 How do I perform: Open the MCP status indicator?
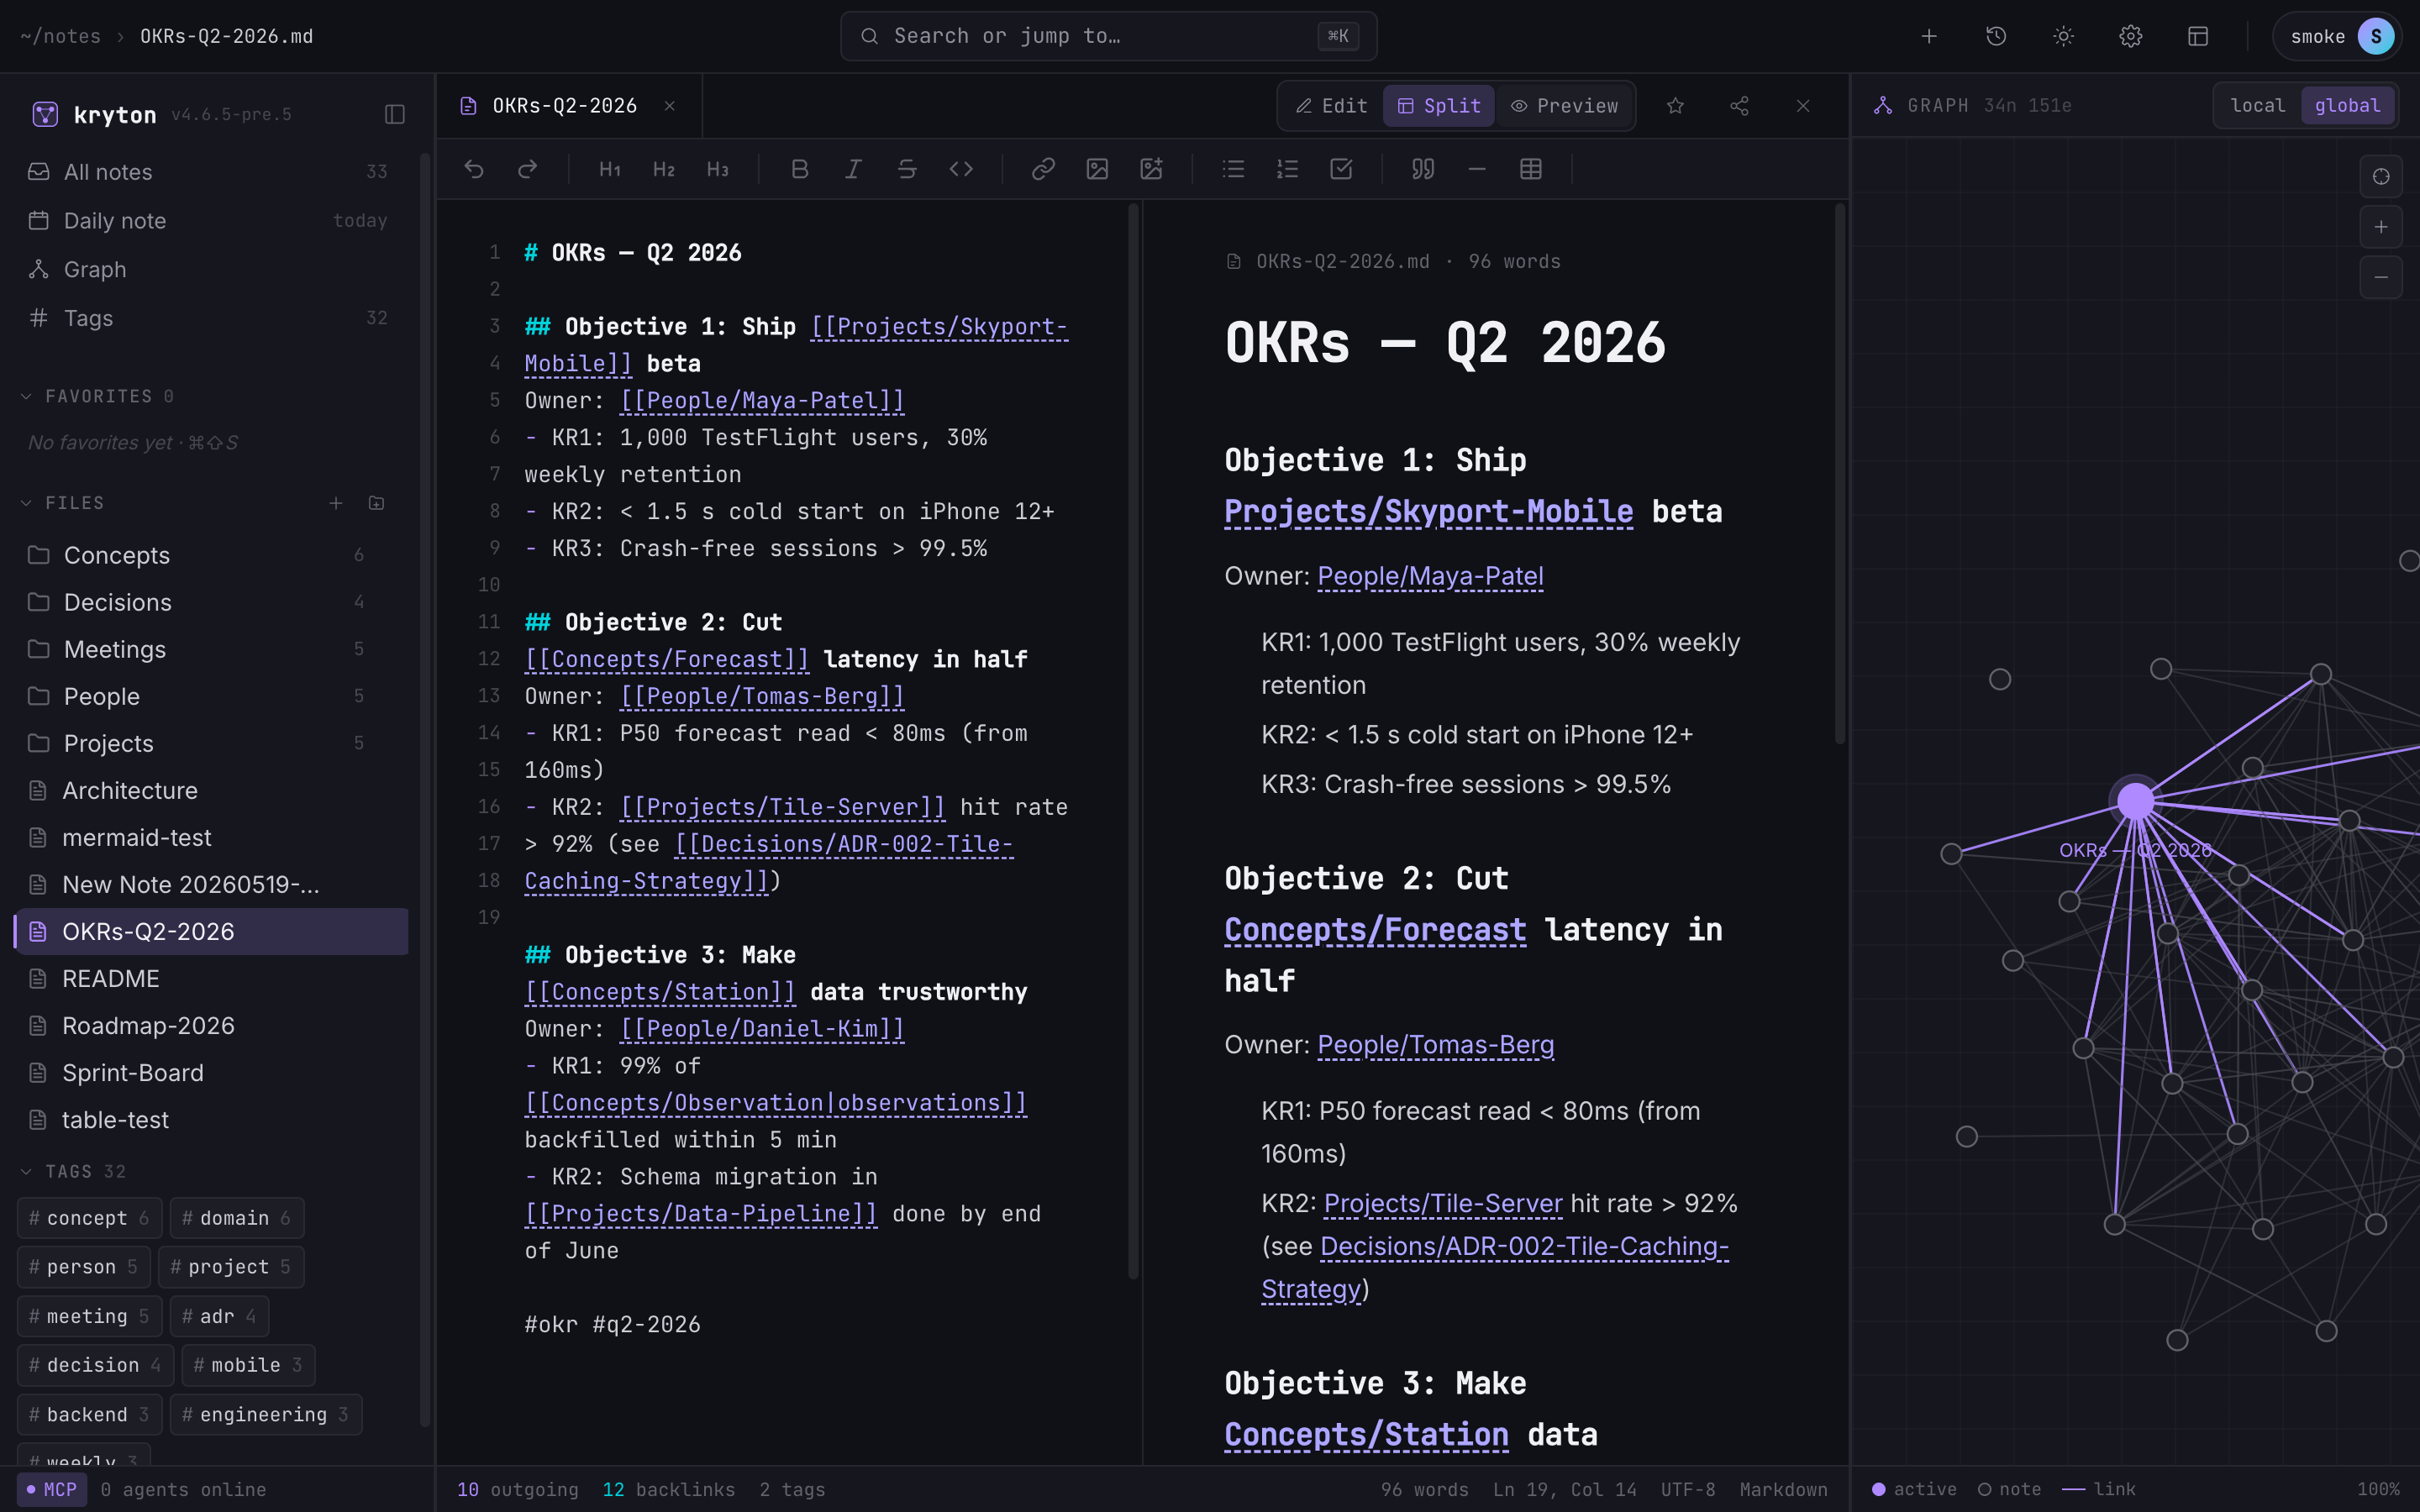click(52, 1490)
